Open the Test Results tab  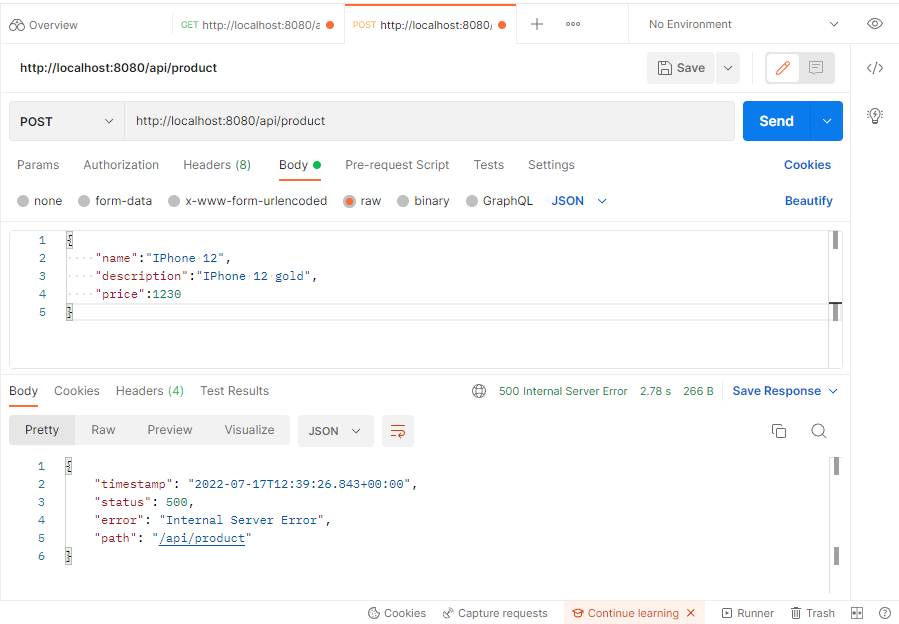tap(234, 391)
